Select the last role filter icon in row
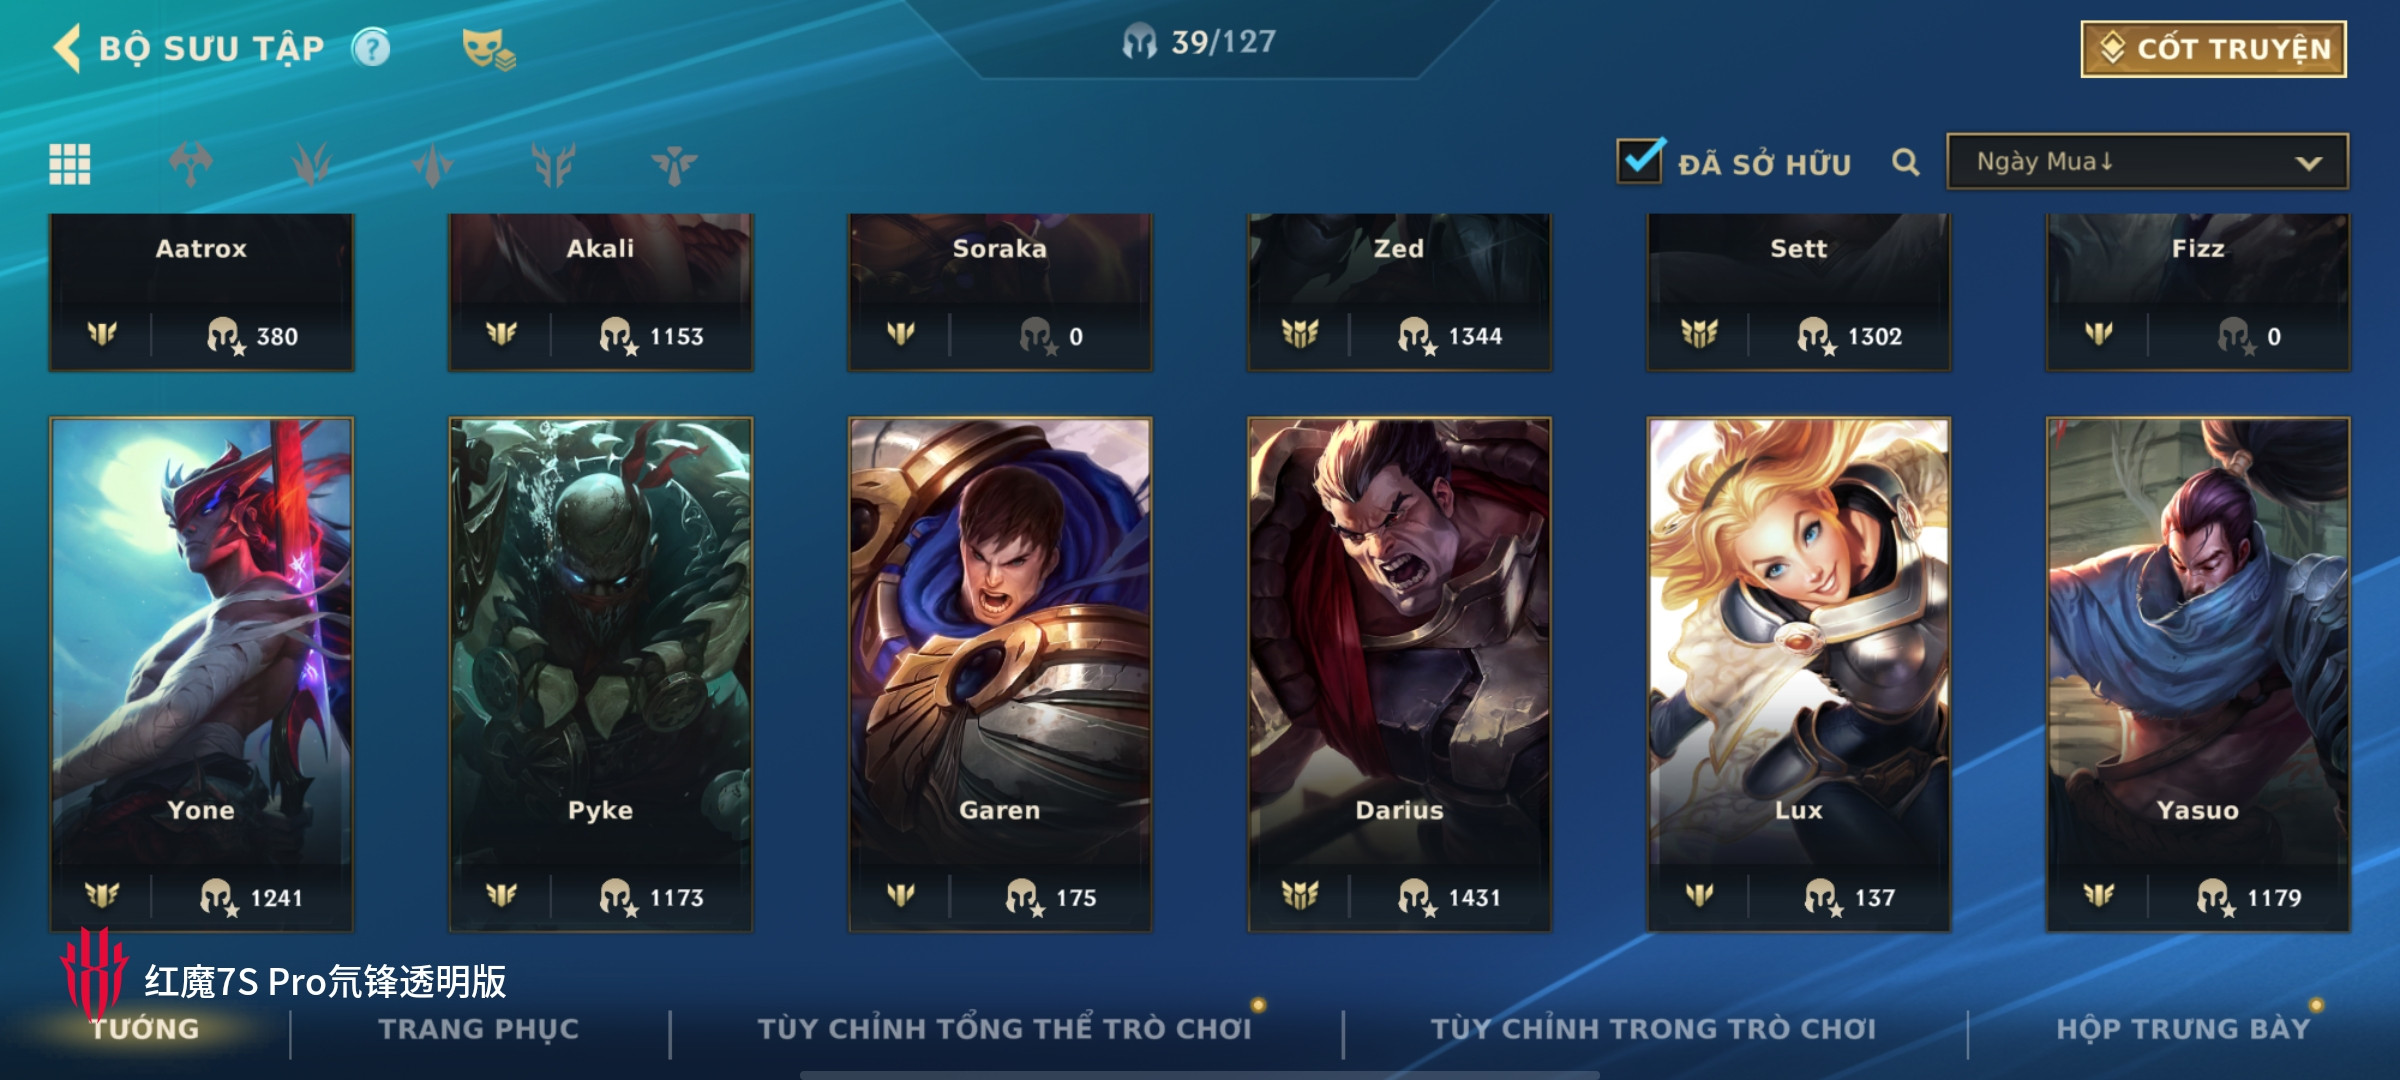Screen dimensions: 2400x1080 pyautogui.click(x=674, y=164)
